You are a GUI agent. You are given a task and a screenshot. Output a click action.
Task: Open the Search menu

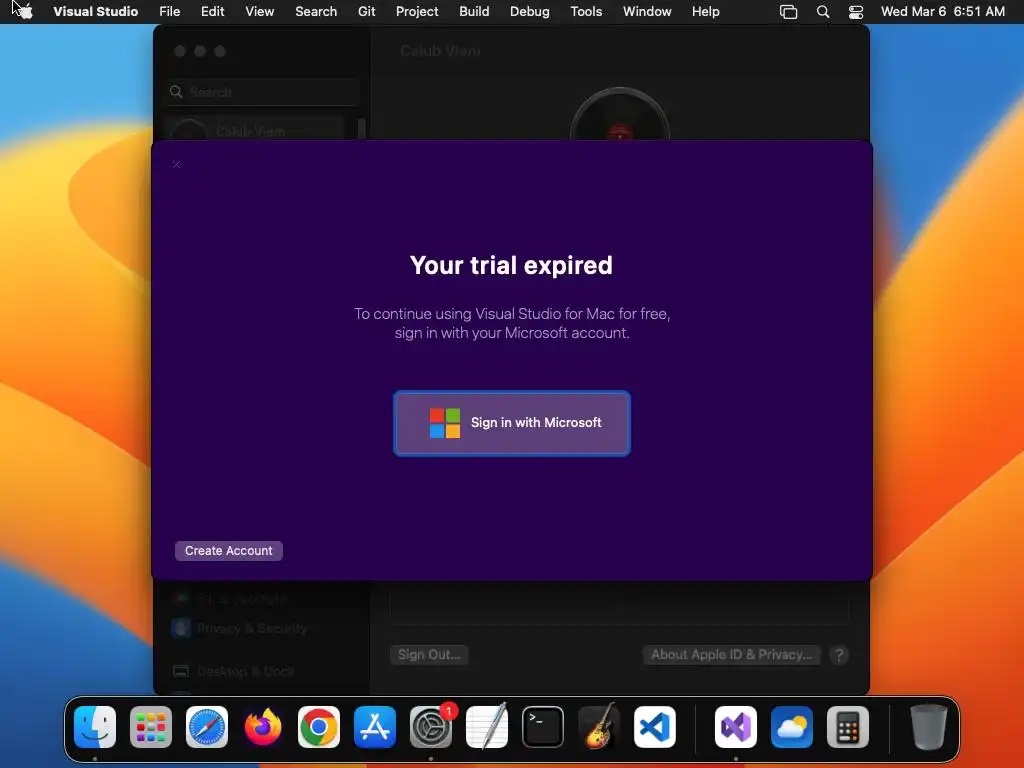316,11
